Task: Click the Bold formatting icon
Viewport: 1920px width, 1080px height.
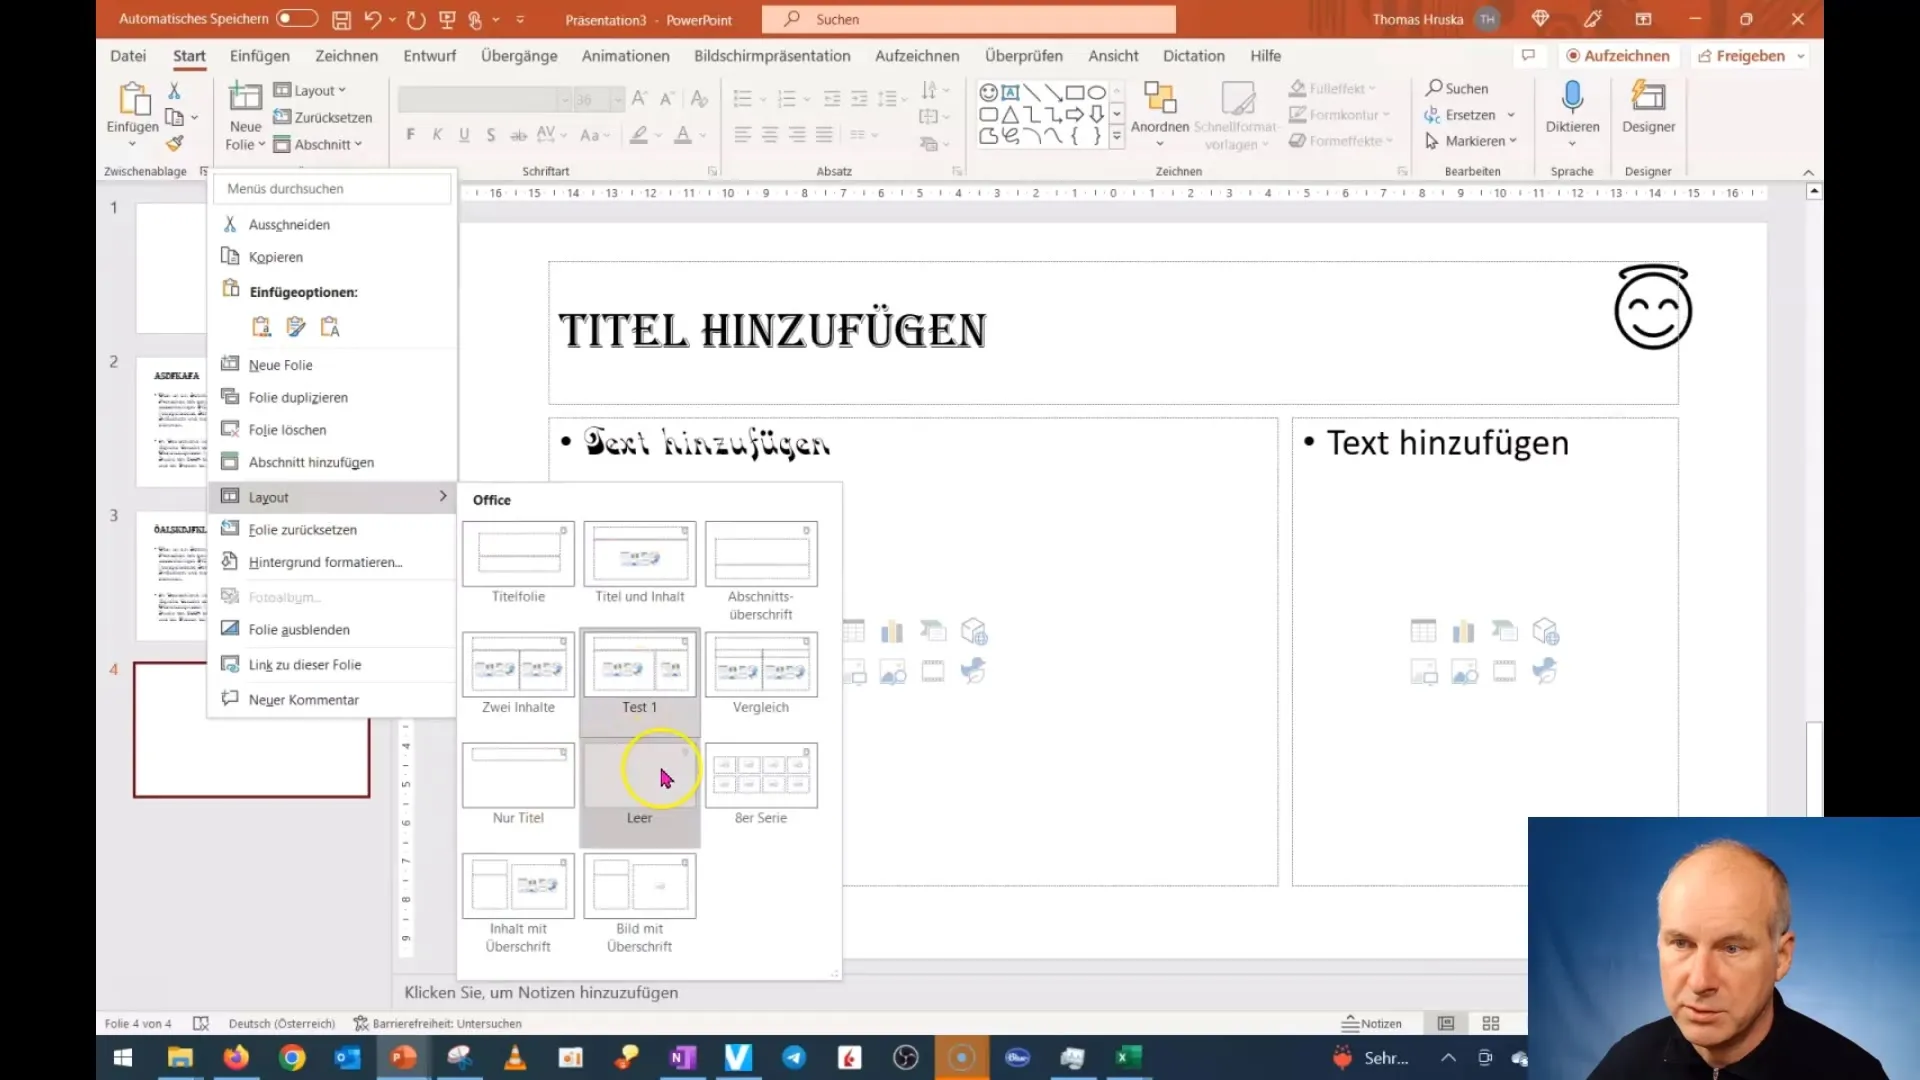Action: point(410,135)
